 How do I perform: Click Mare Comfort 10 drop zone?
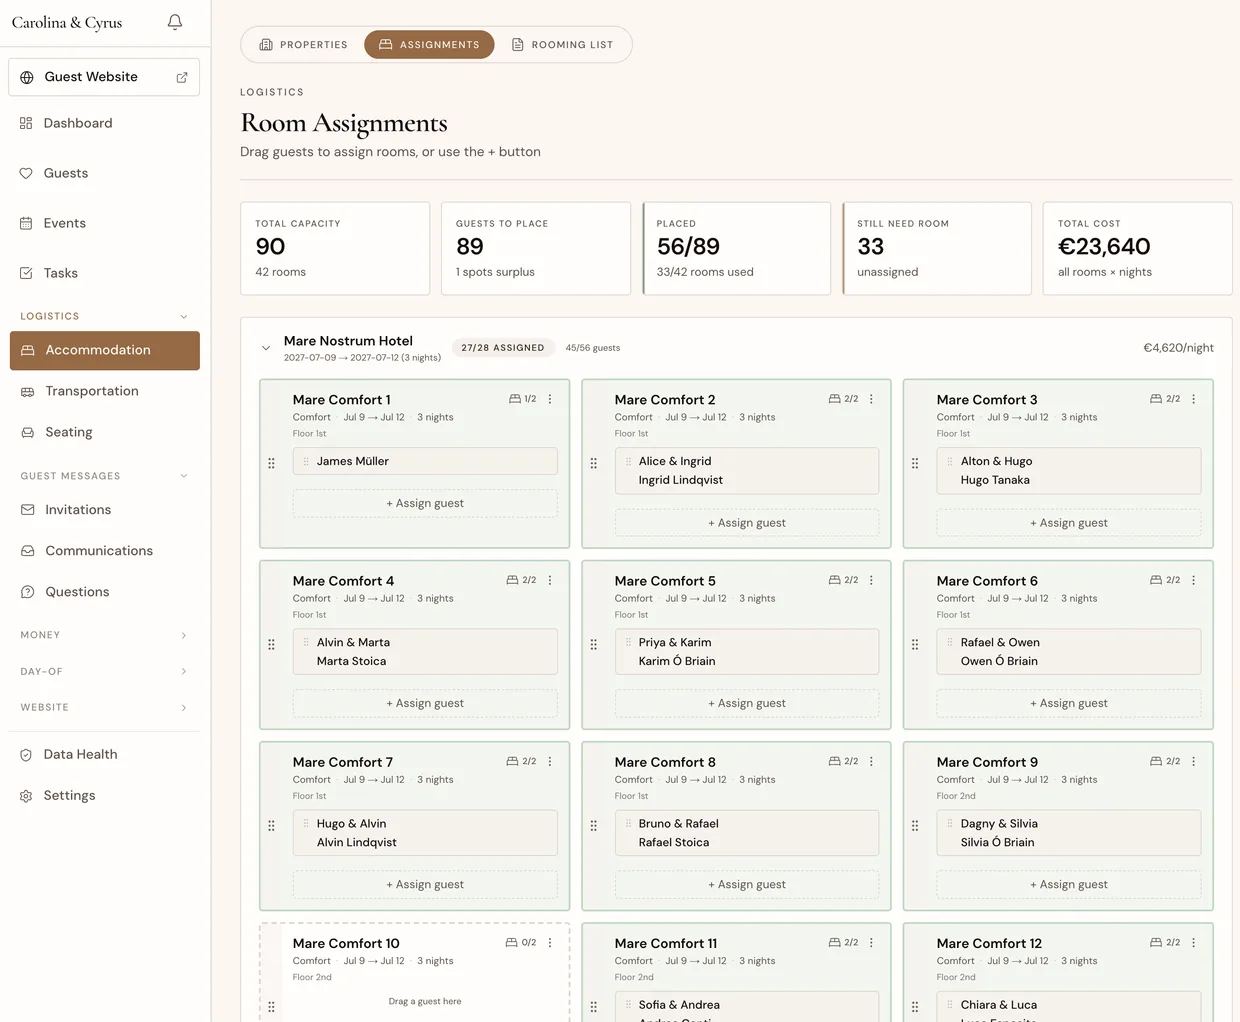pos(425,1001)
